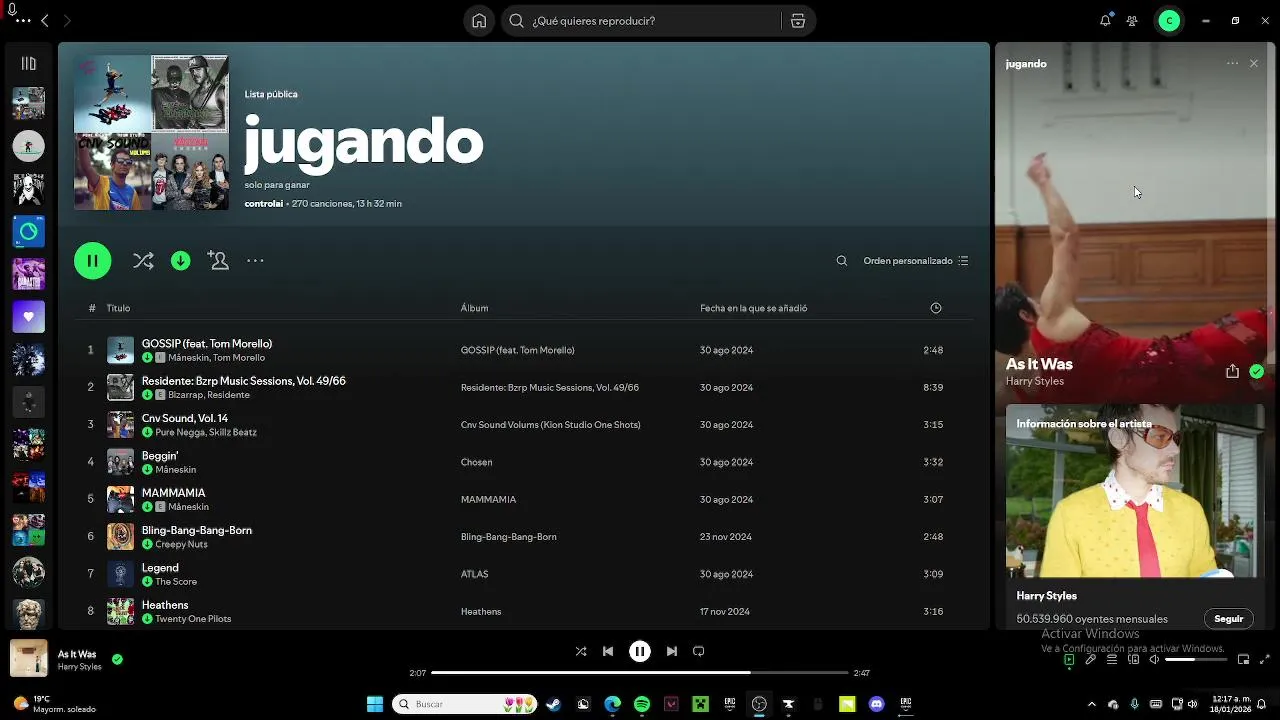
Task: Open Discord from the taskbar
Action: pos(877,704)
